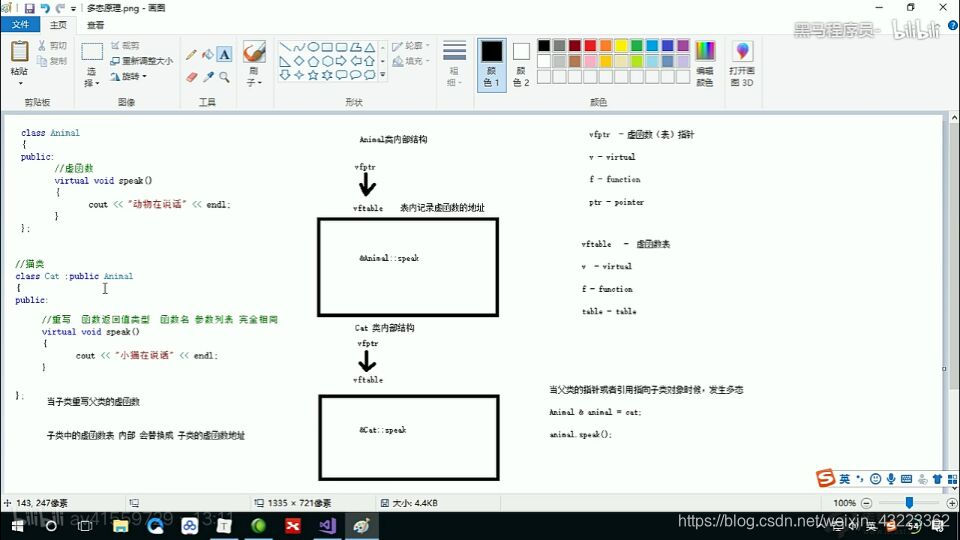Open Visual Studio from the taskbar
The width and height of the screenshot is (960, 540).
click(x=327, y=526)
